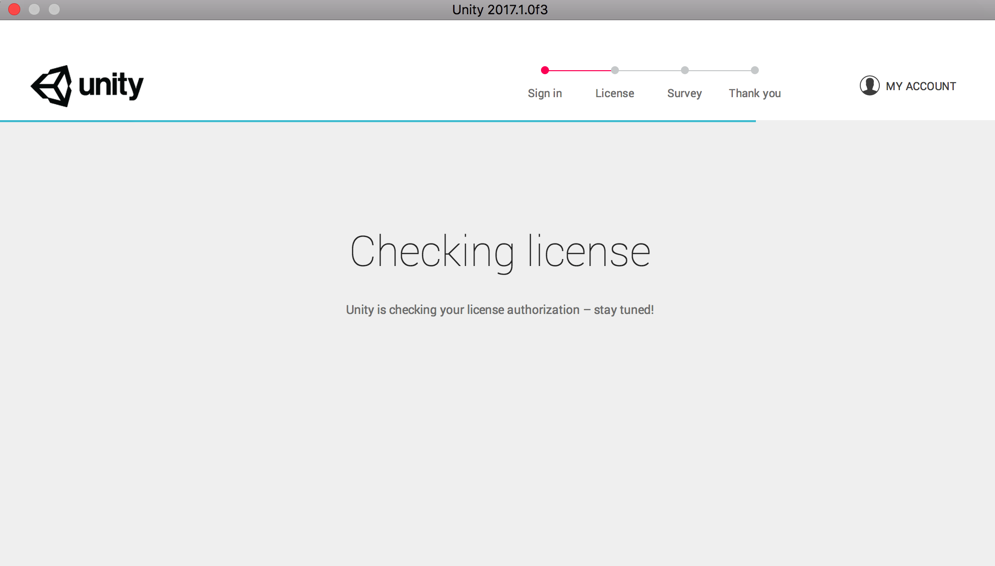Select the License step dot
This screenshot has width=995, height=566.
pos(615,70)
